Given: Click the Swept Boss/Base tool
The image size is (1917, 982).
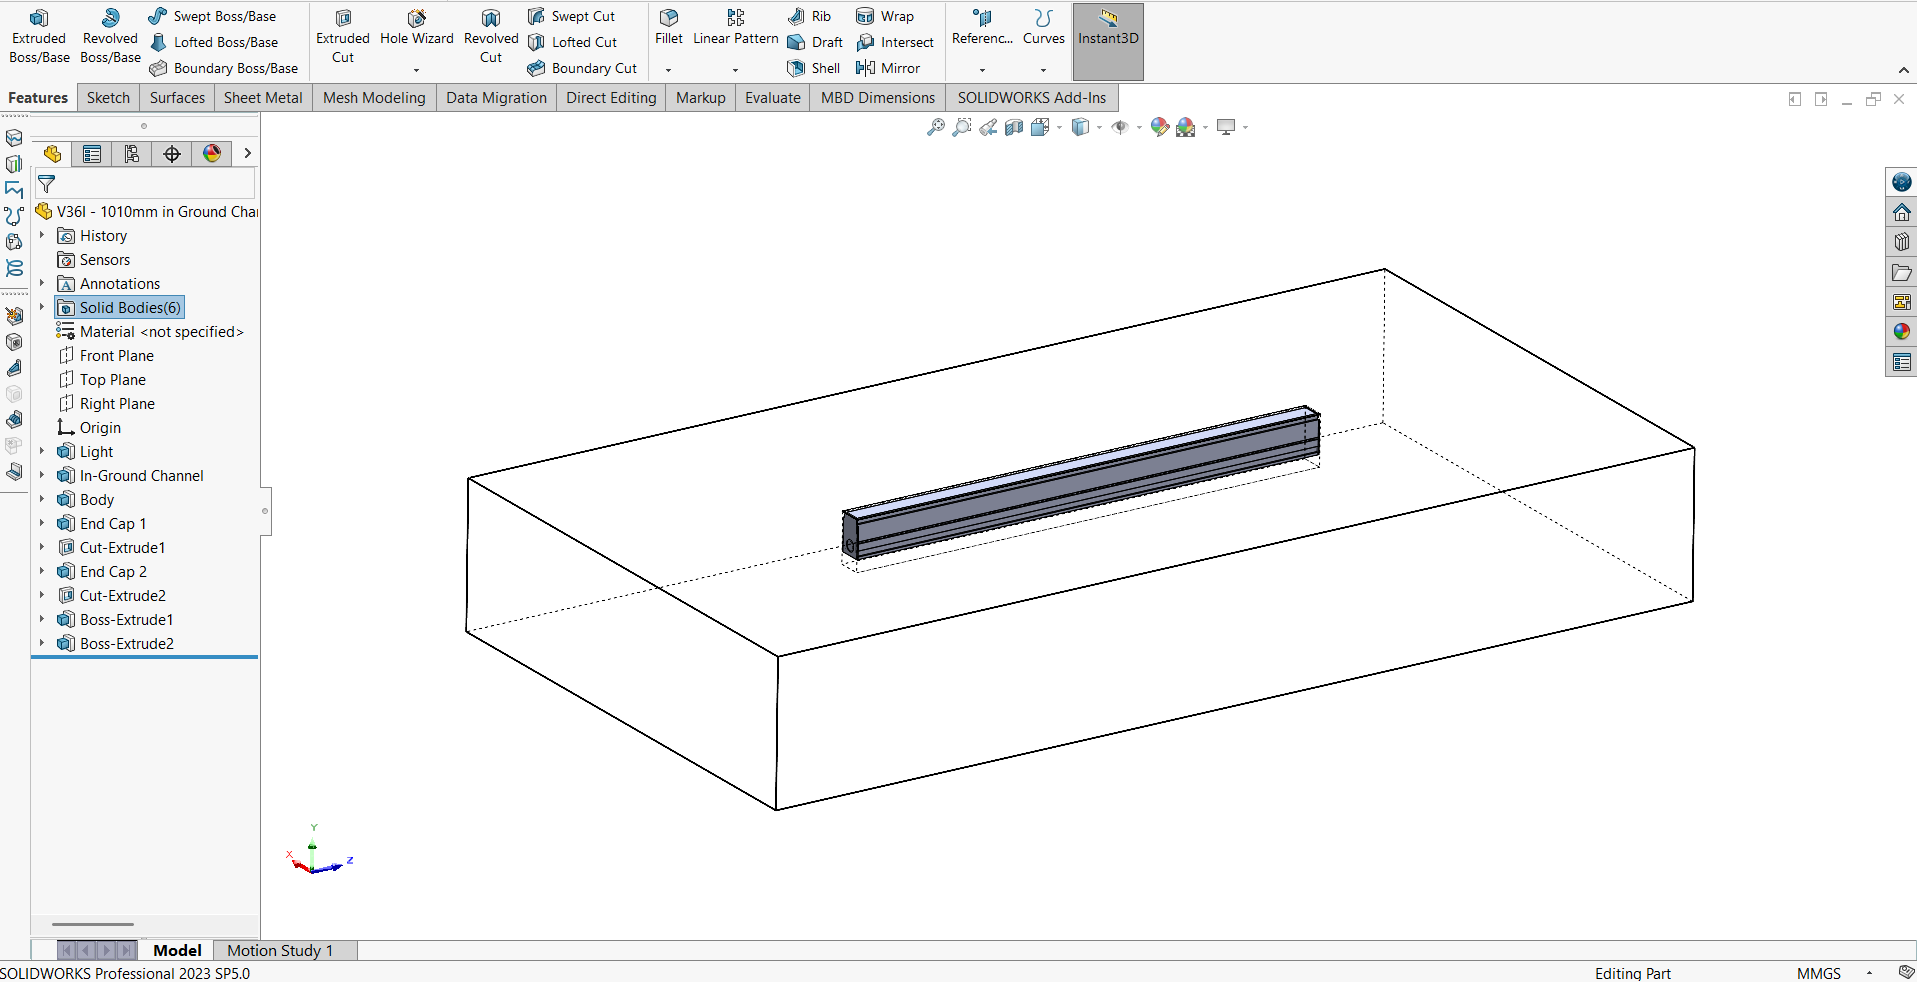Looking at the screenshot, I should click(212, 16).
